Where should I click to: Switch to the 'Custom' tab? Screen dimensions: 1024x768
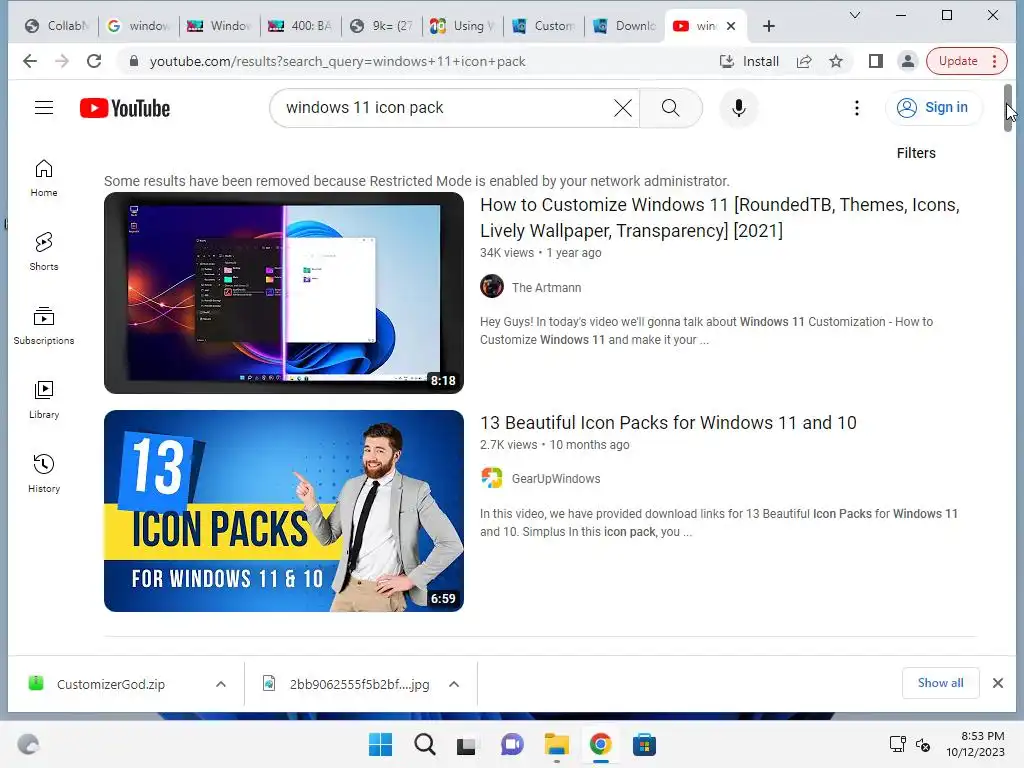[543, 26]
